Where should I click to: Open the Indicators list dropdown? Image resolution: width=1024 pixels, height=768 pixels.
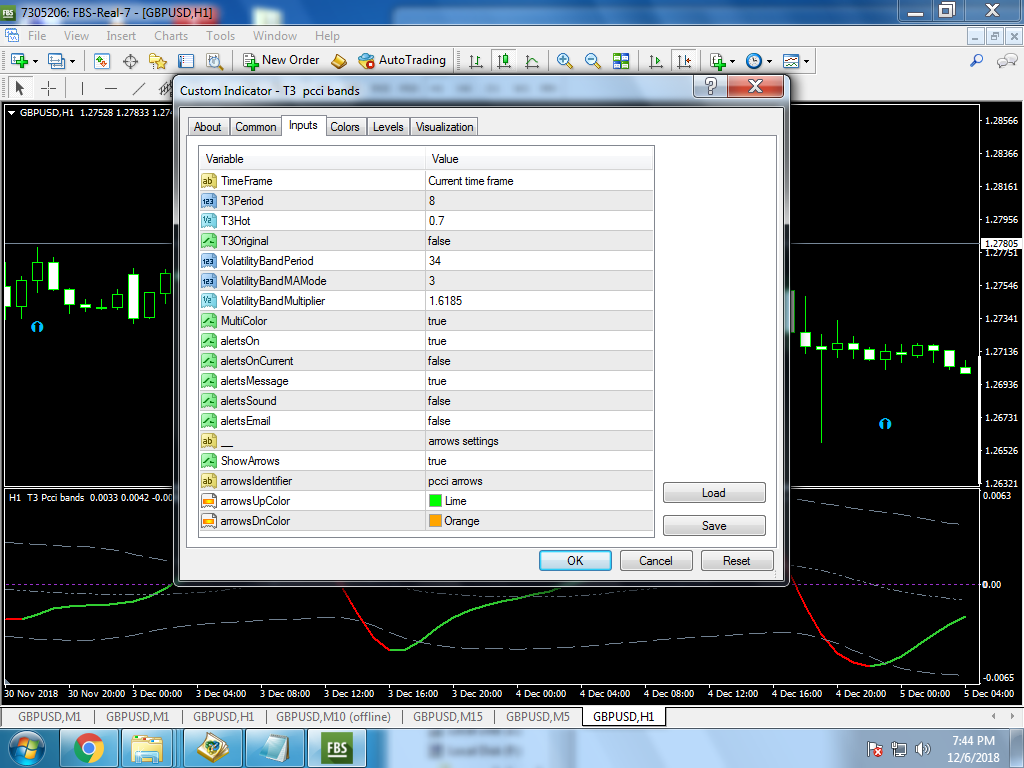point(720,61)
